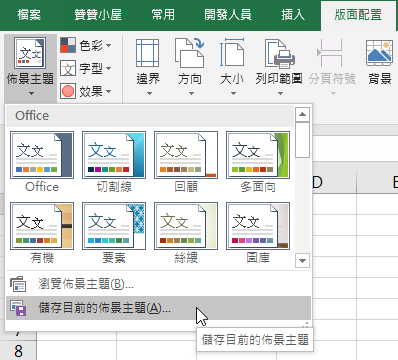Click the theme gallery scroll down arrow
This screenshot has width=398, height=360.
pyautogui.click(x=302, y=260)
